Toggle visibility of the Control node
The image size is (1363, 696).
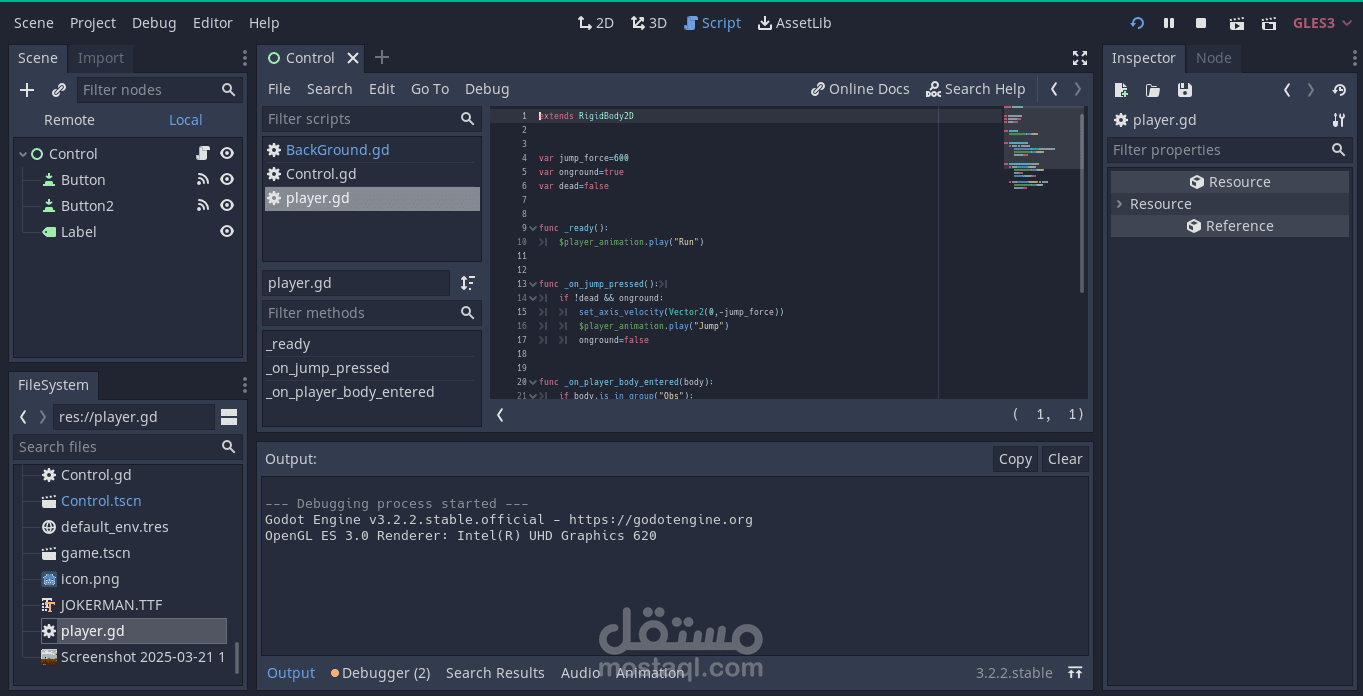point(227,154)
